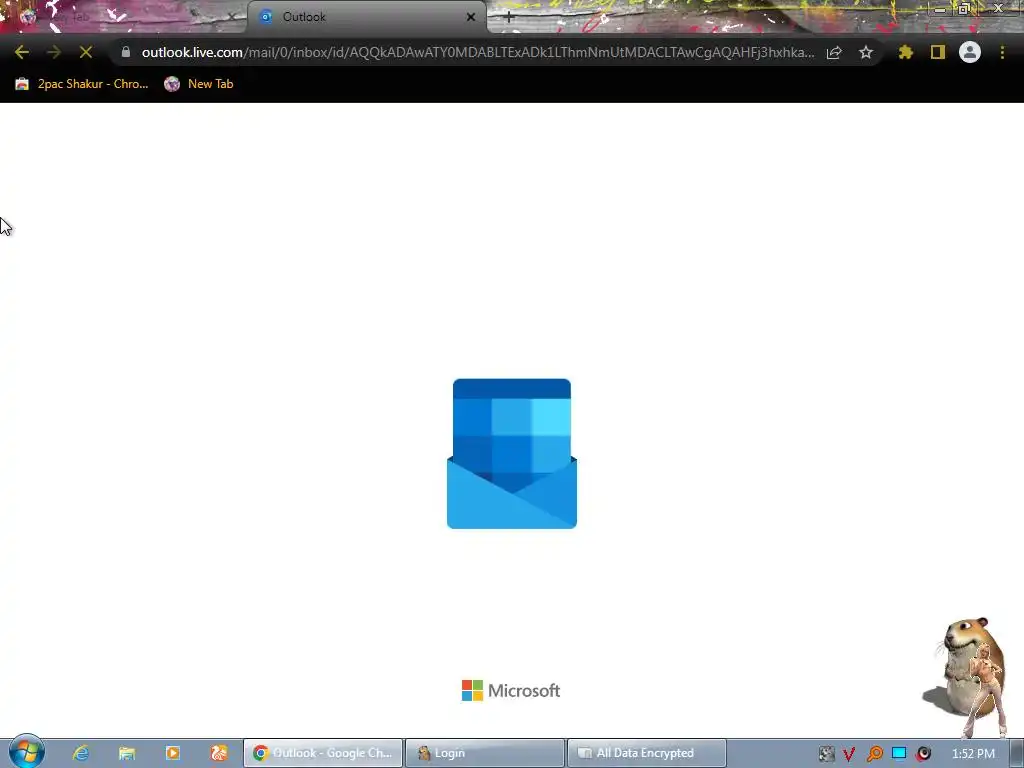1024x768 pixels.
Task: Toggle the Chrome side panel
Action: (938, 52)
